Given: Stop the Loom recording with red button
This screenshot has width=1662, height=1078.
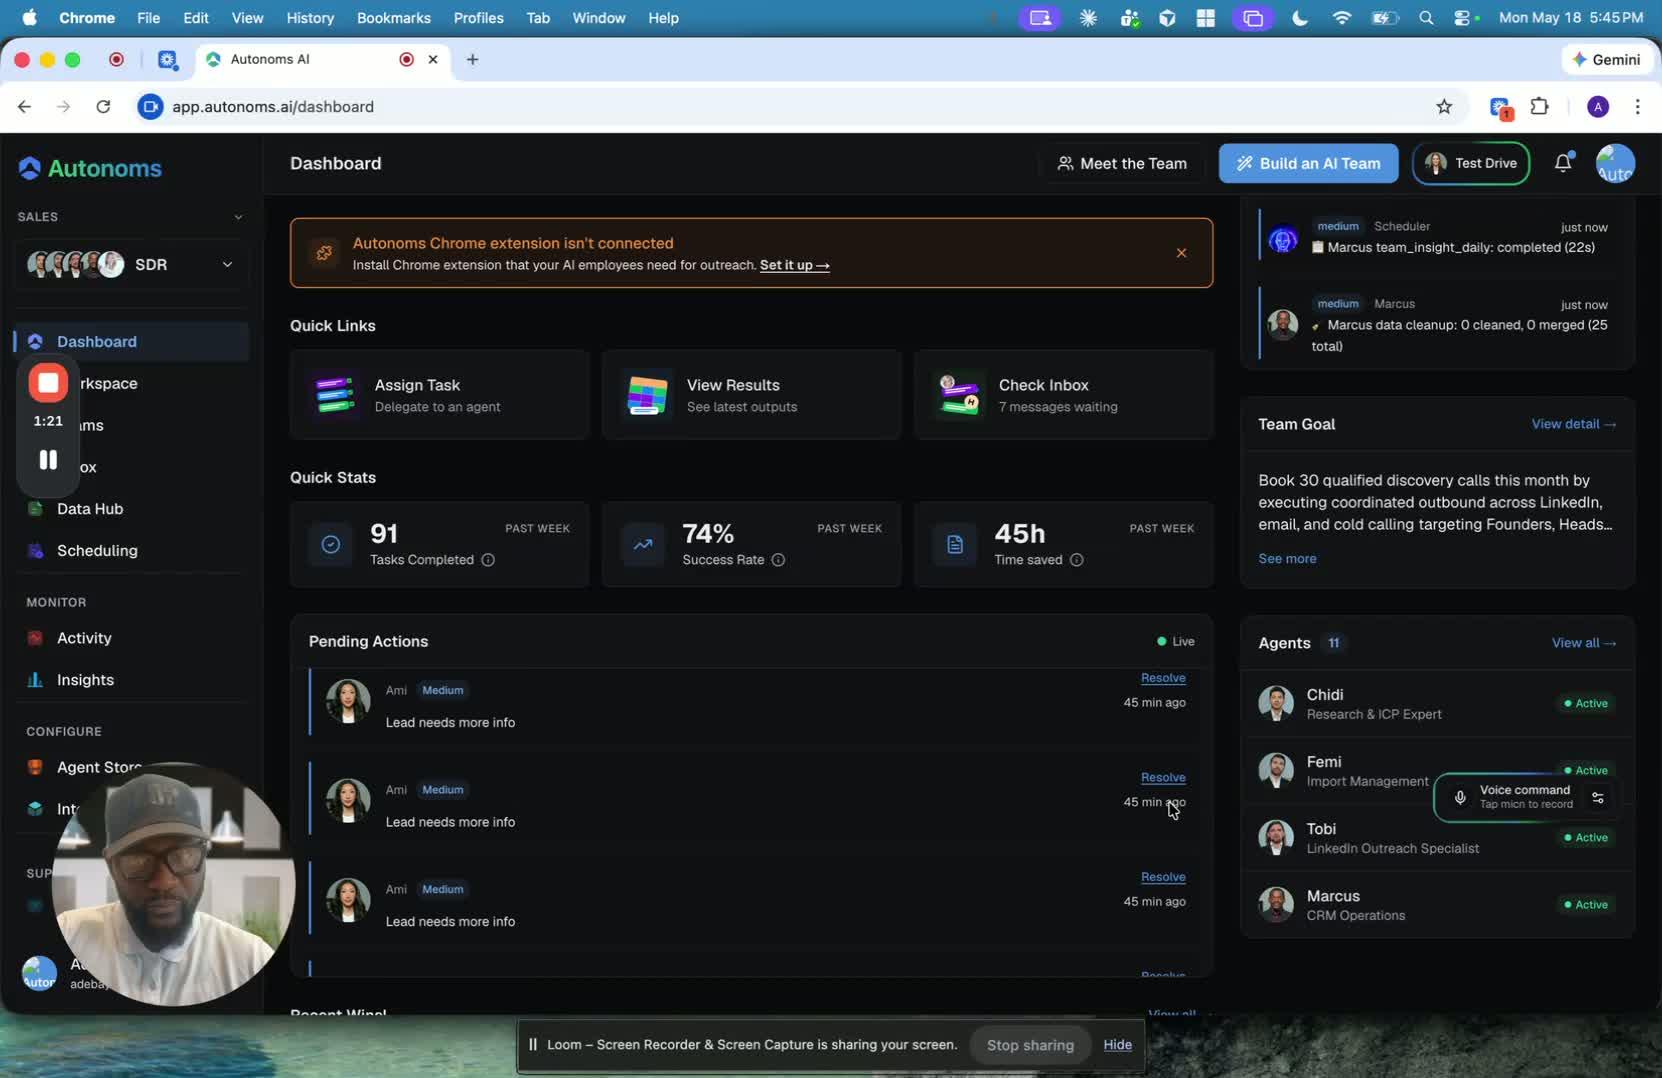Looking at the screenshot, I should click(x=48, y=382).
